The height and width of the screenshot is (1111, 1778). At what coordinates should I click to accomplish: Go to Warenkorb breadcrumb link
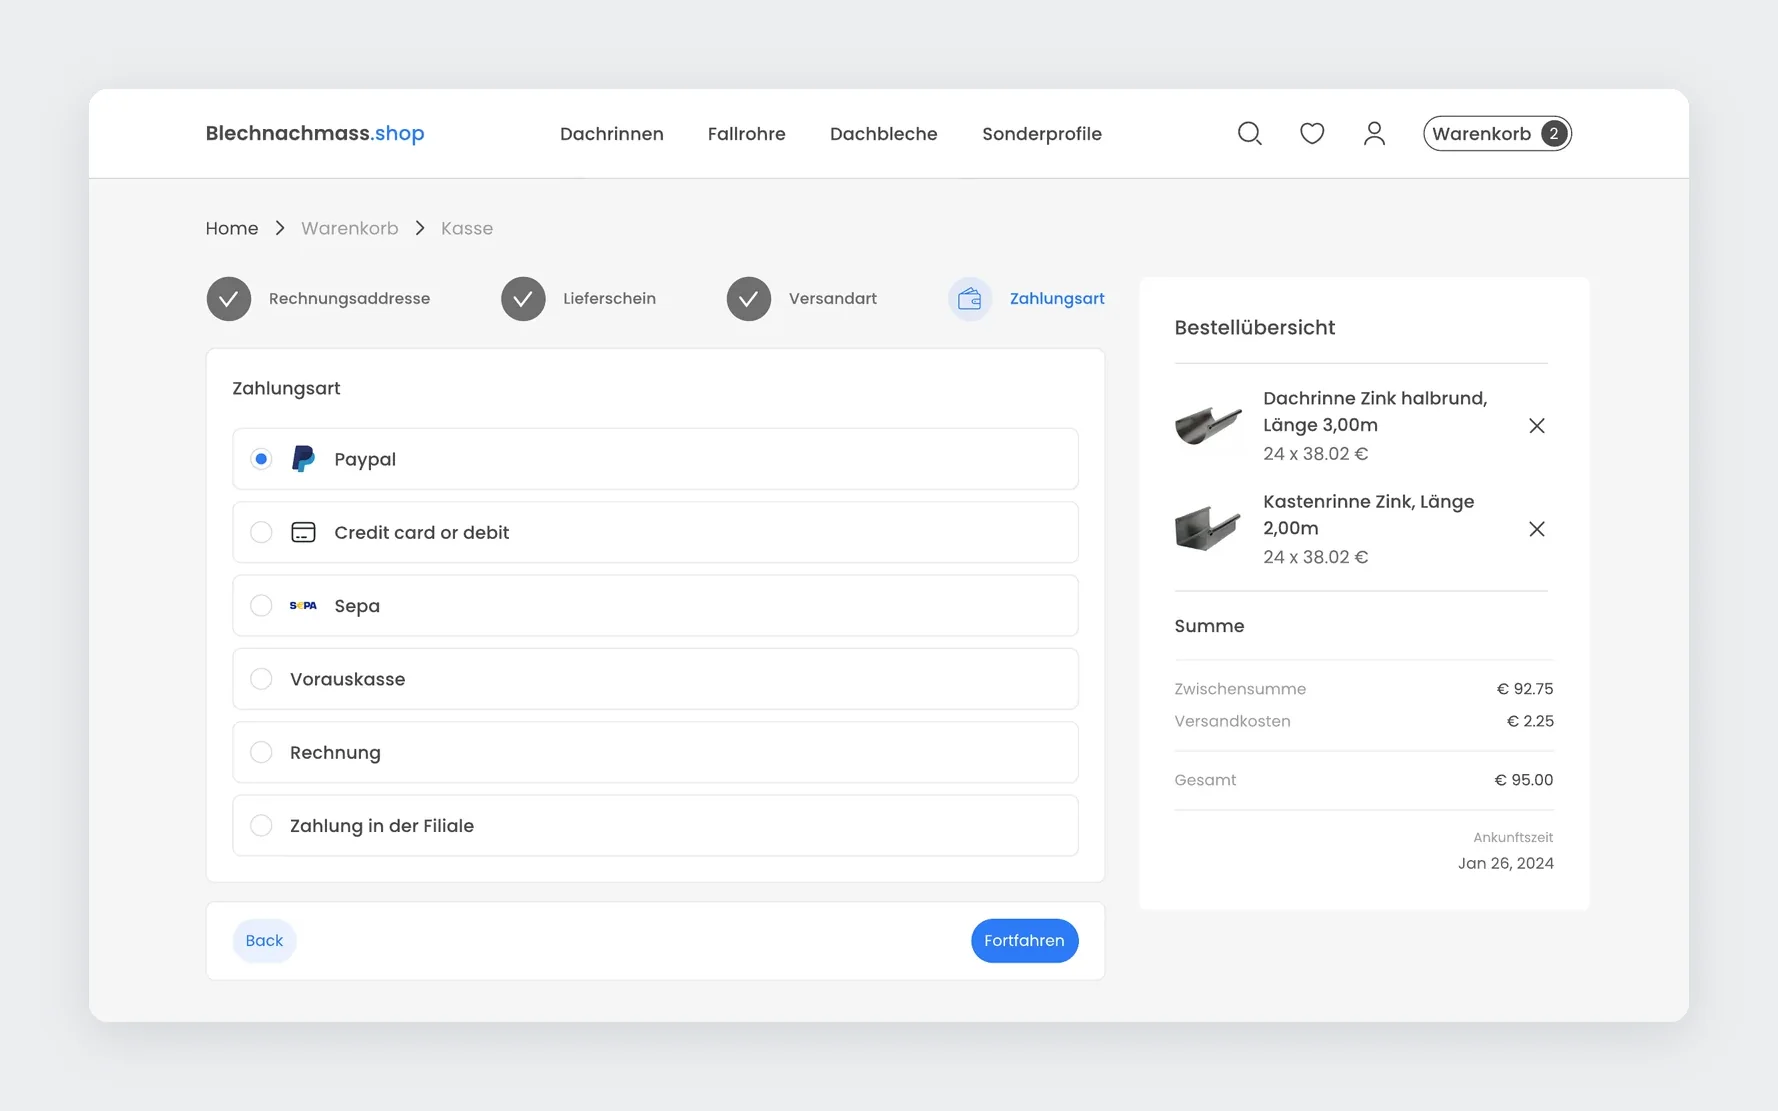coord(349,228)
